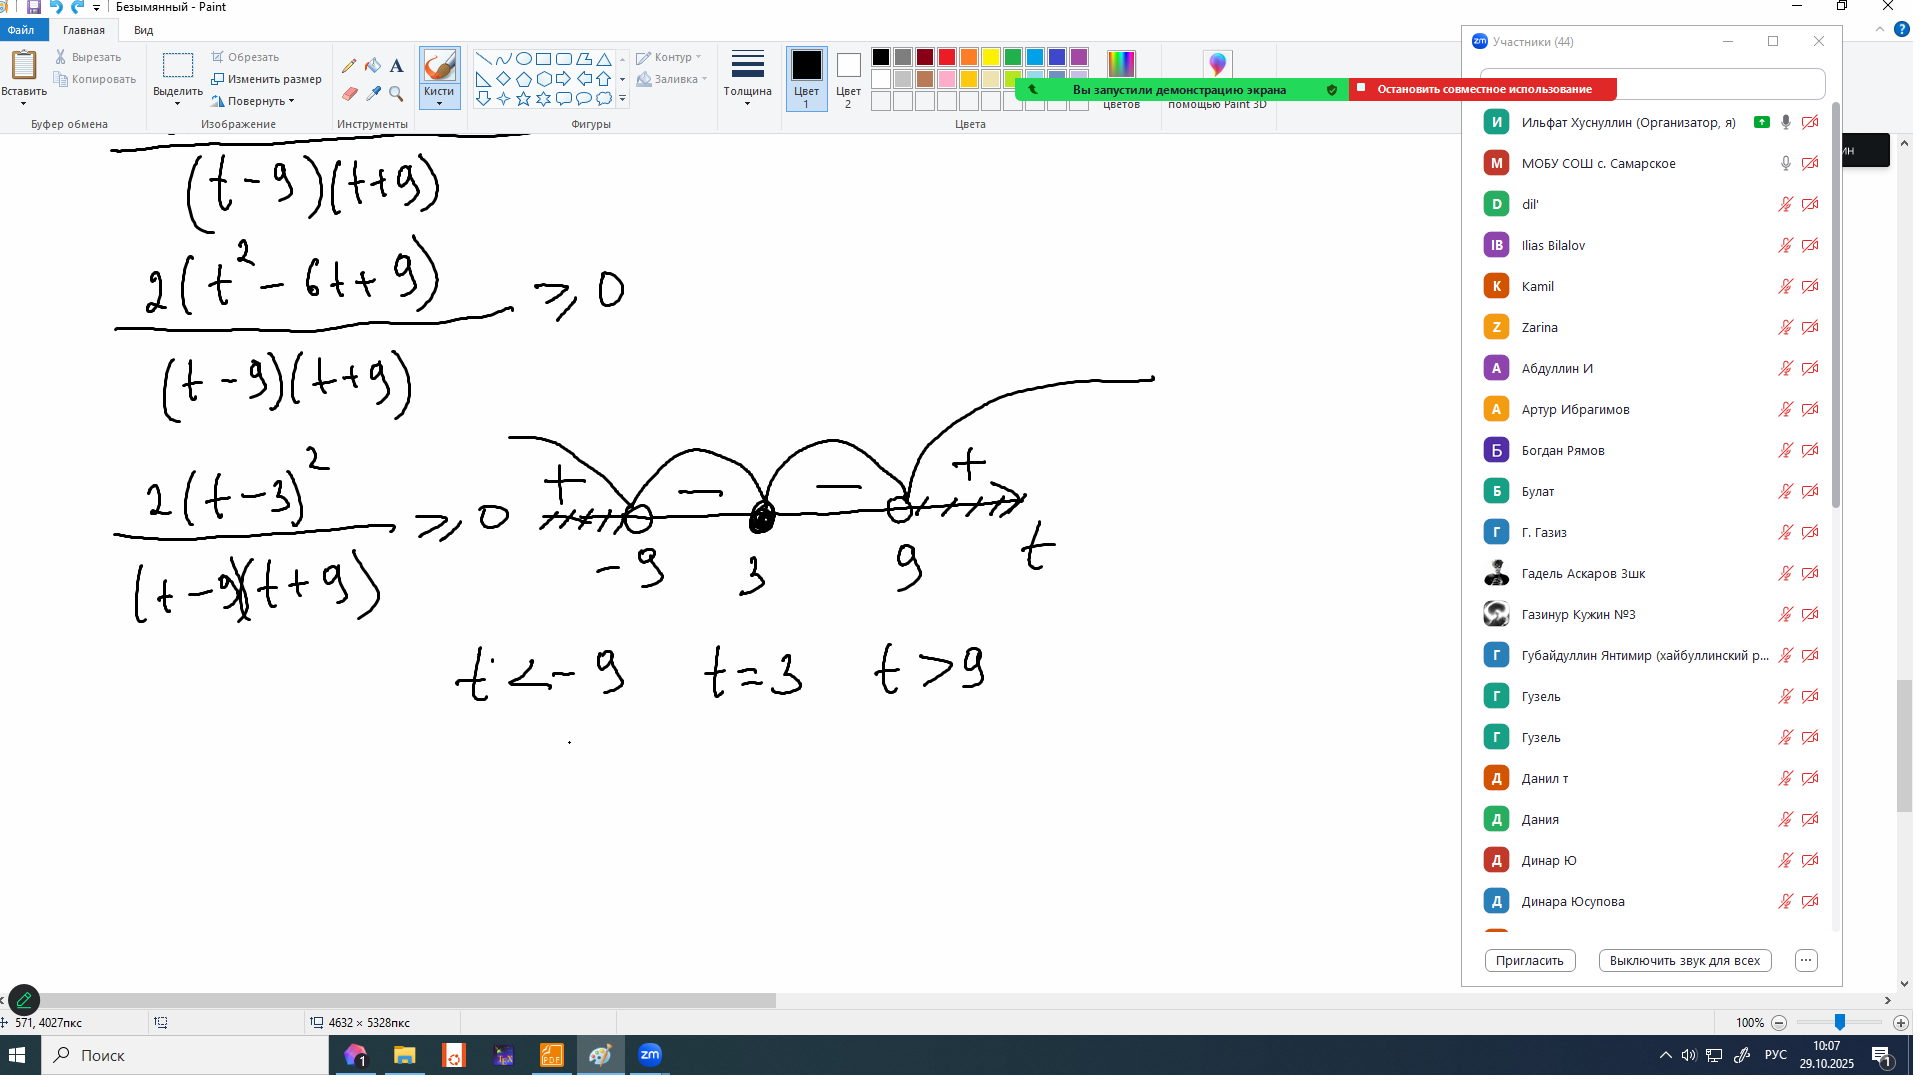
Task: Open the Повернуть rotate dropdown
Action: [x=254, y=102]
